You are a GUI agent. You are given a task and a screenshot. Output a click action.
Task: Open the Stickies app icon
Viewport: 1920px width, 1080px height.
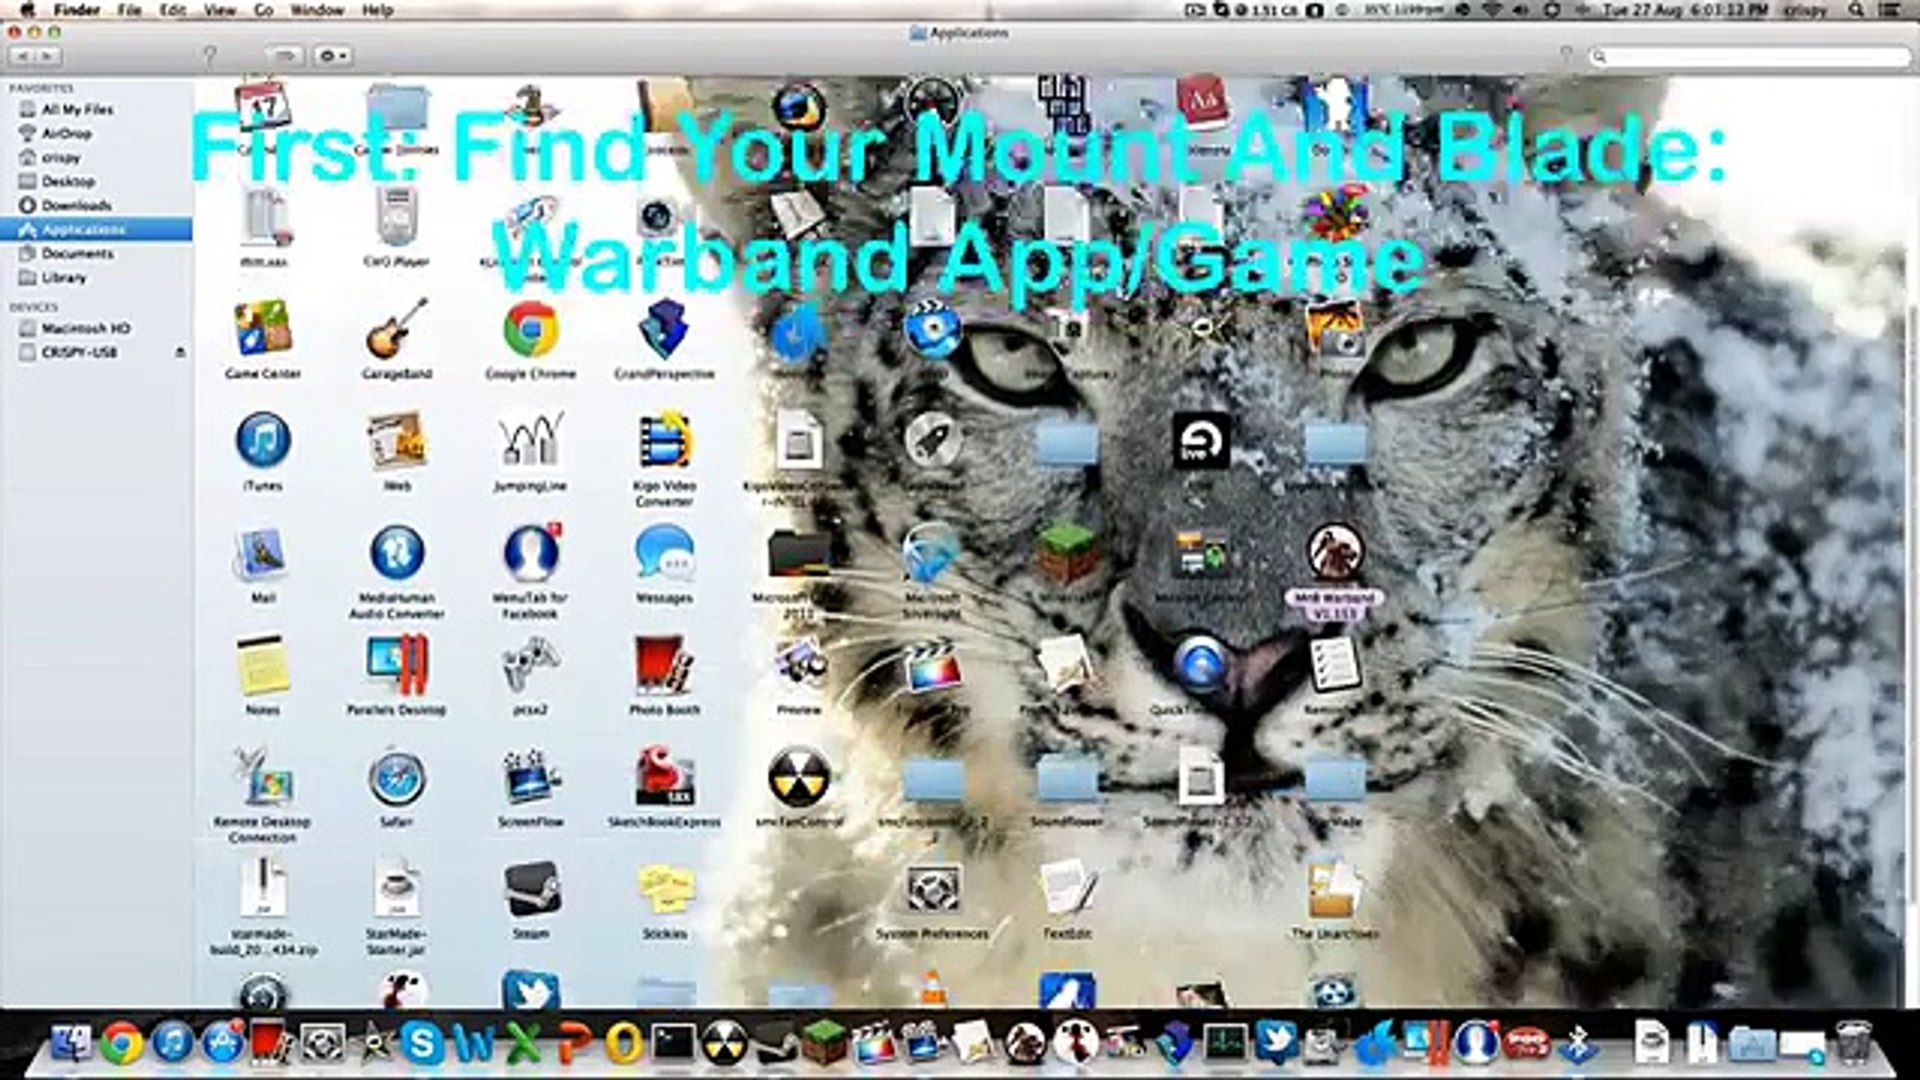tap(664, 889)
